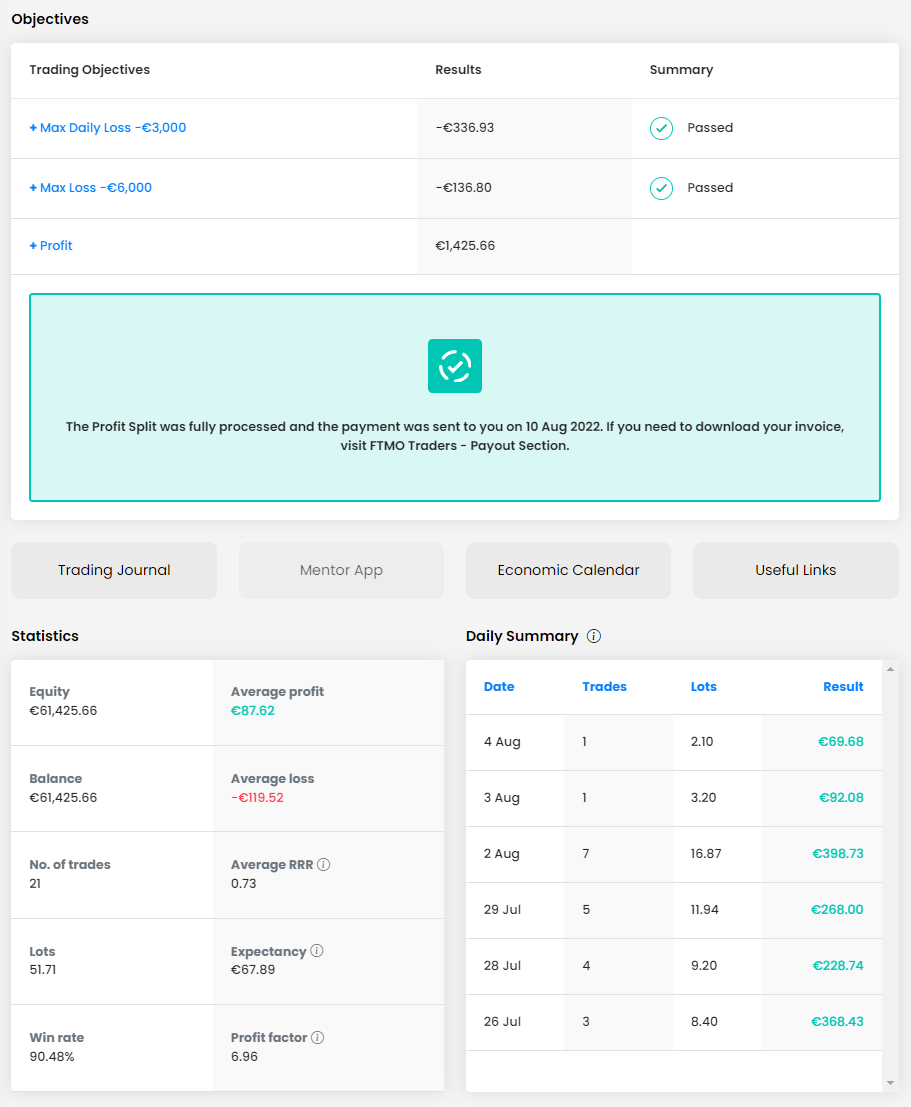Show info for Daily Summary
The width and height of the screenshot is (911, 1107).
594,636
